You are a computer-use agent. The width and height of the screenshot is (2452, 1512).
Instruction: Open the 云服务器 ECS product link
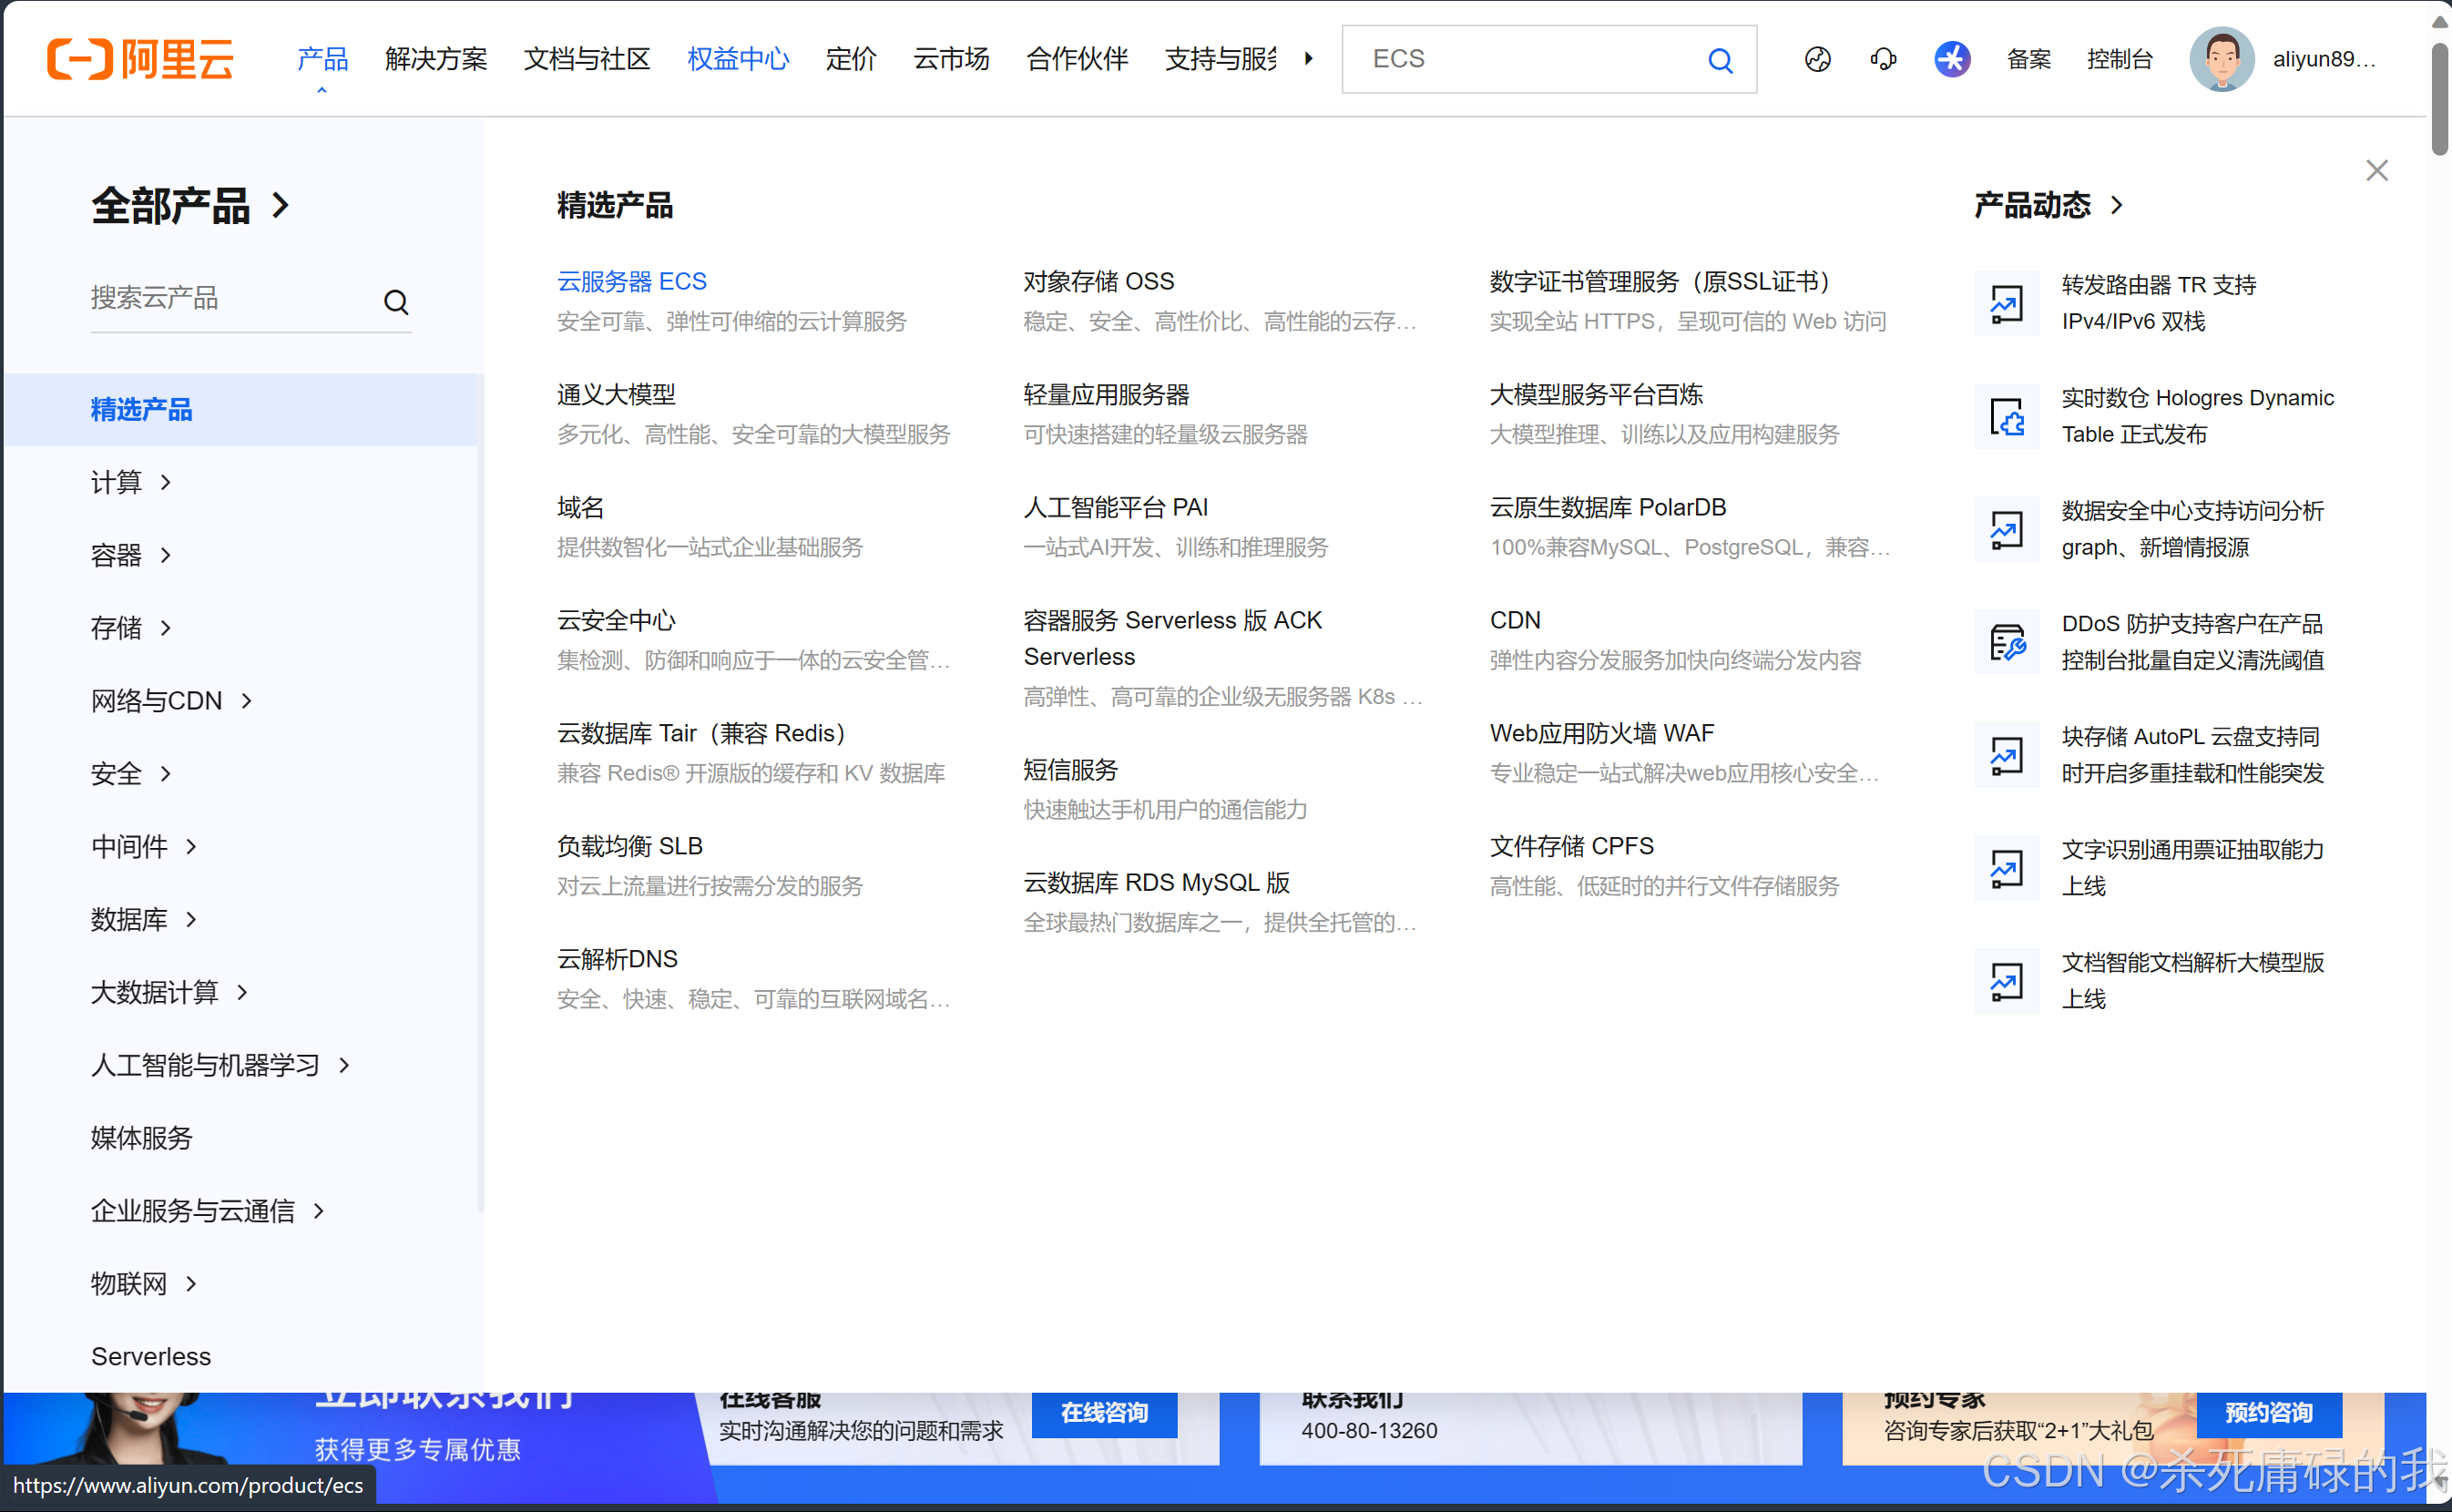tap(632, 282)
